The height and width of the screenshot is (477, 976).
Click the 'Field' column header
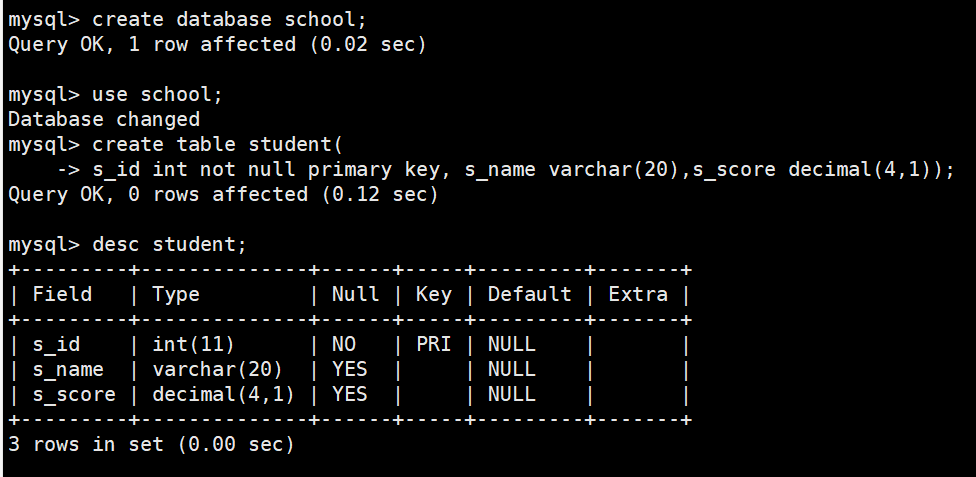[x=62, y=294]
